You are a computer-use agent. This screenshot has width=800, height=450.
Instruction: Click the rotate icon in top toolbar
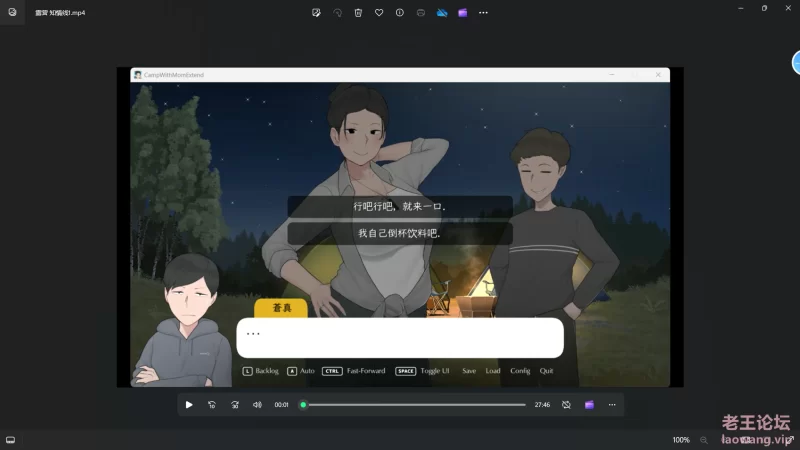coord(337,13)
